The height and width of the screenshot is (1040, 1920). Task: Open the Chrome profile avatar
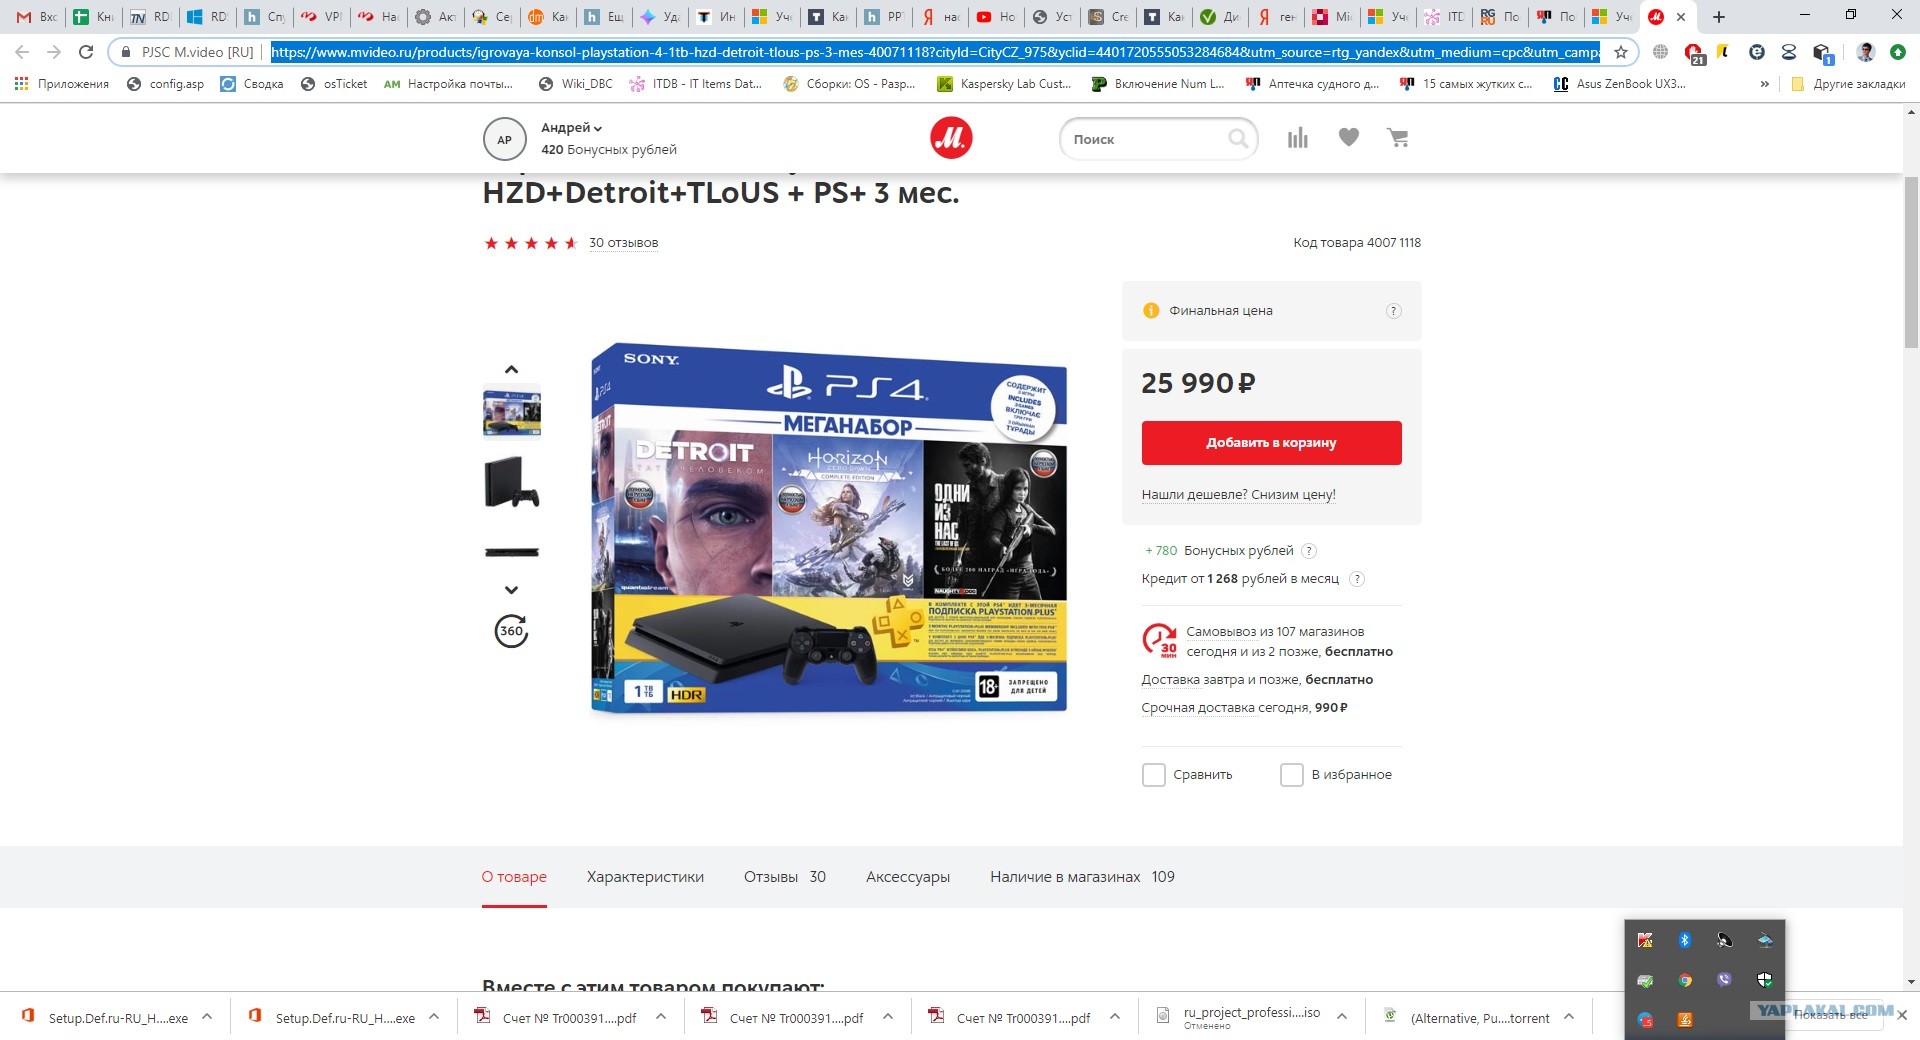tap(1865, 52)
